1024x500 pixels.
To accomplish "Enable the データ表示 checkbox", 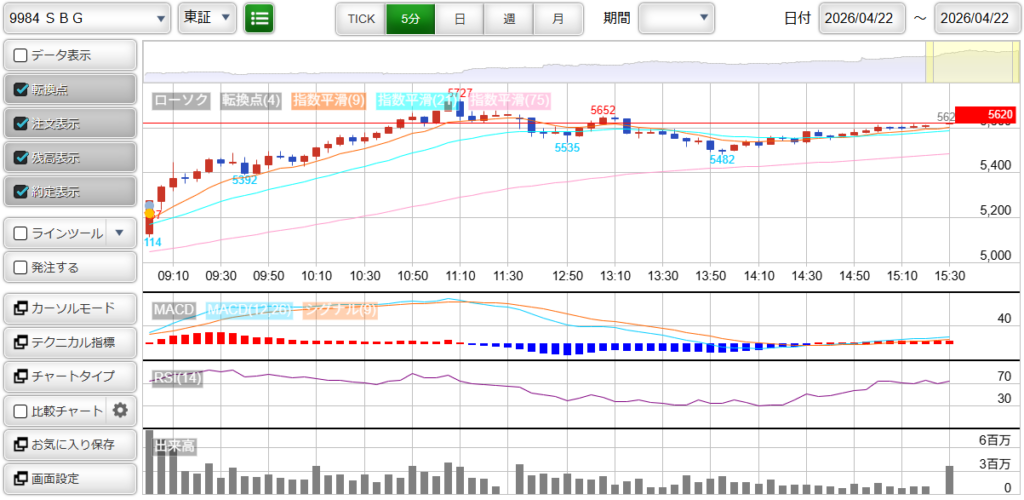I will tap(21, 55).
